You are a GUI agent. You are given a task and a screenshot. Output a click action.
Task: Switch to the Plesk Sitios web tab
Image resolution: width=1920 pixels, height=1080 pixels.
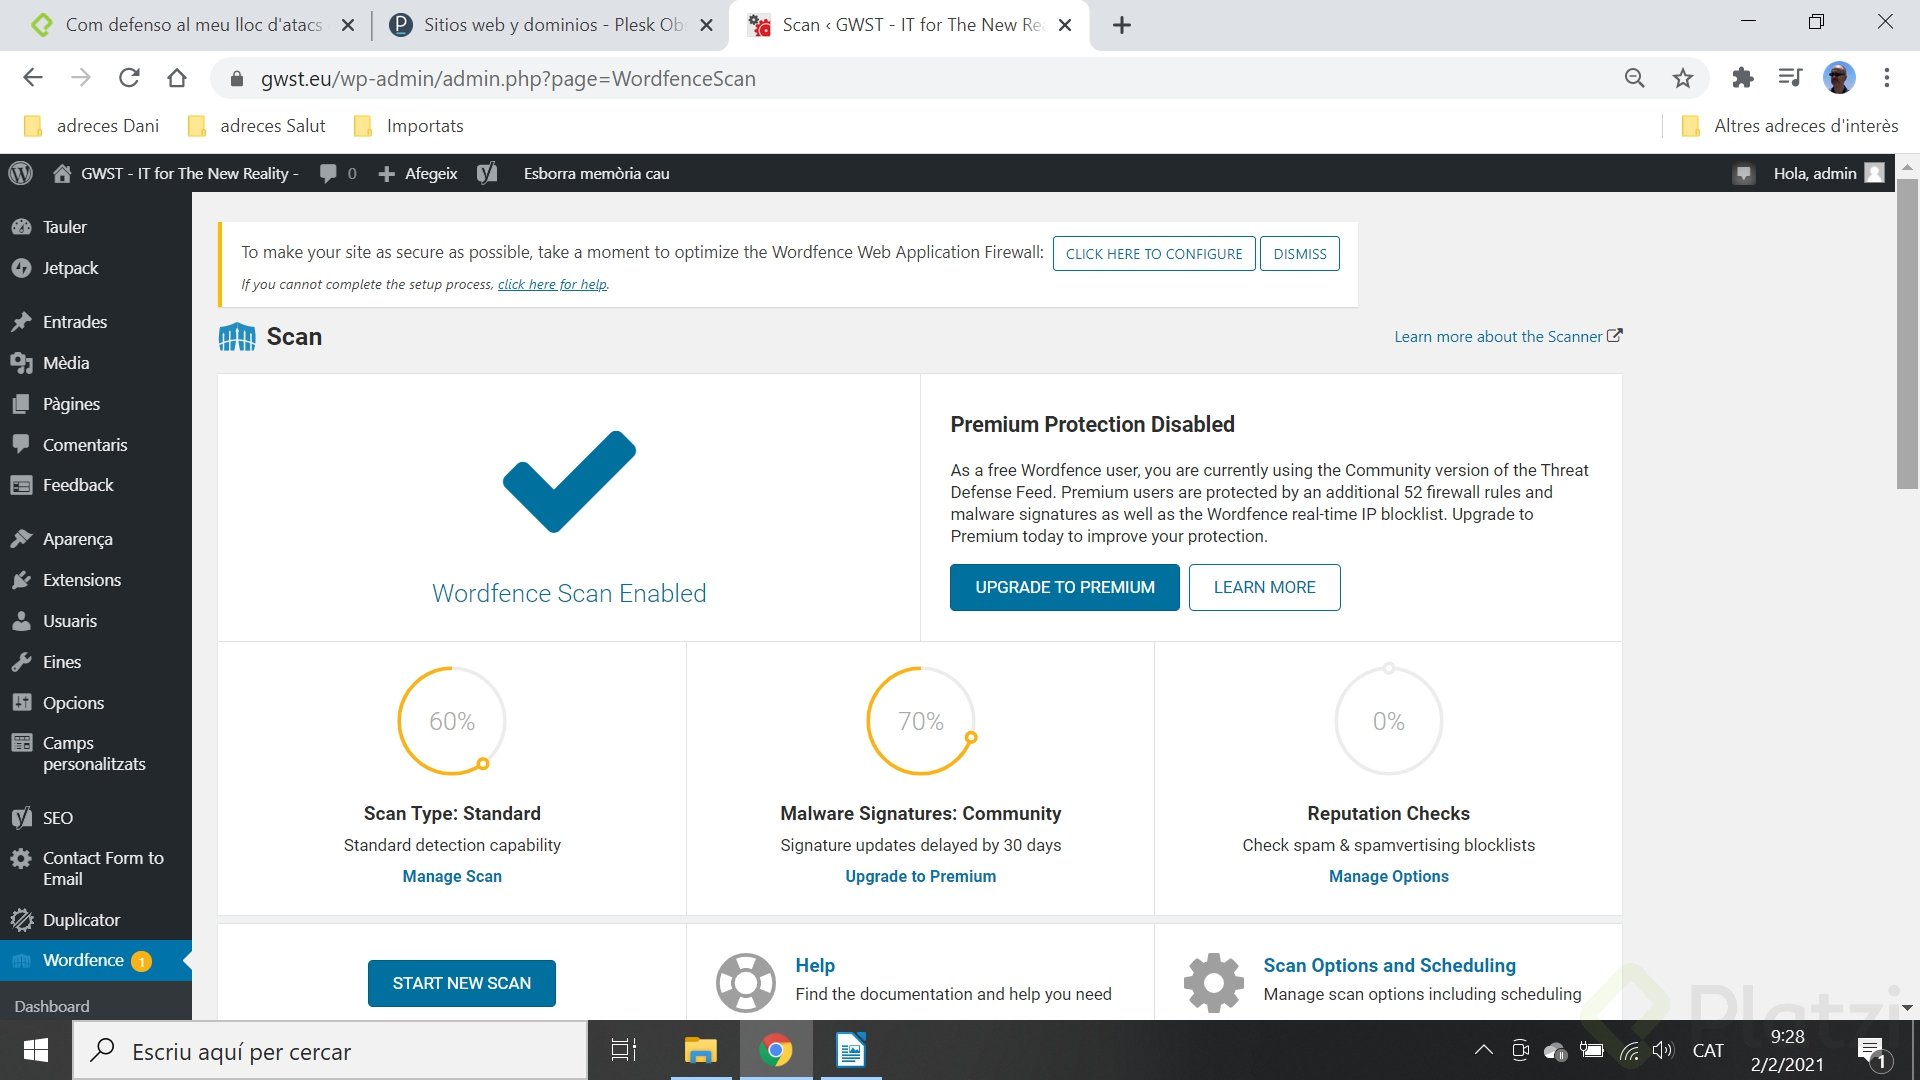pyautogui.click(x=552, y=25)
